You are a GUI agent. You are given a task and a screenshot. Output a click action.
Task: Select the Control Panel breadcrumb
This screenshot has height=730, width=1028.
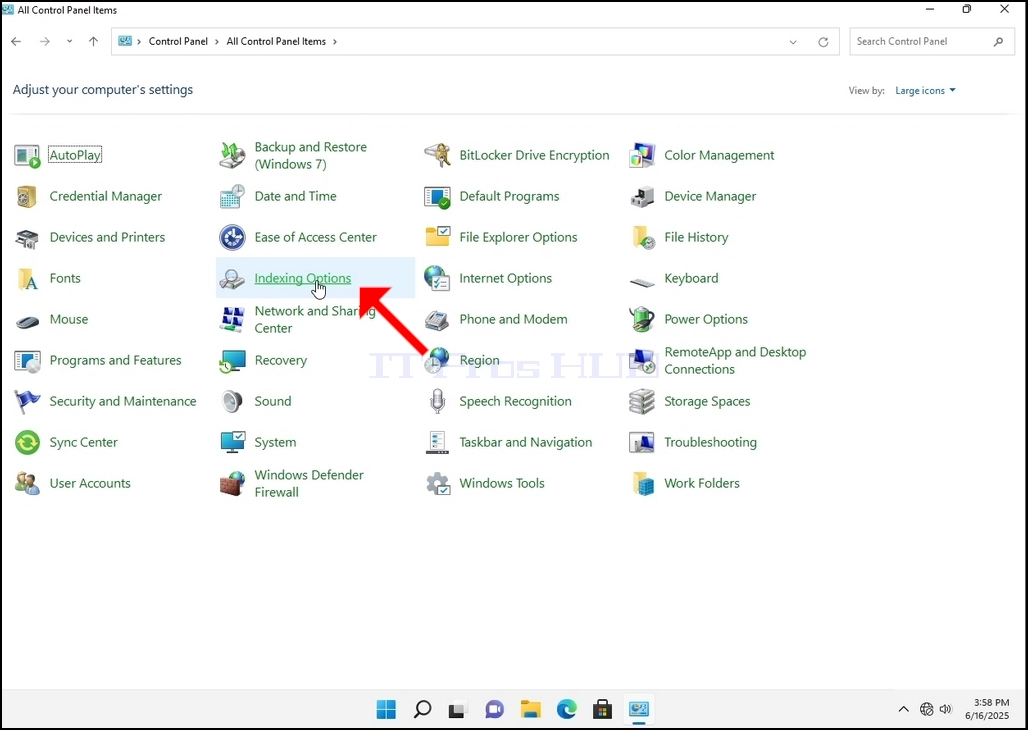(178, 41)
